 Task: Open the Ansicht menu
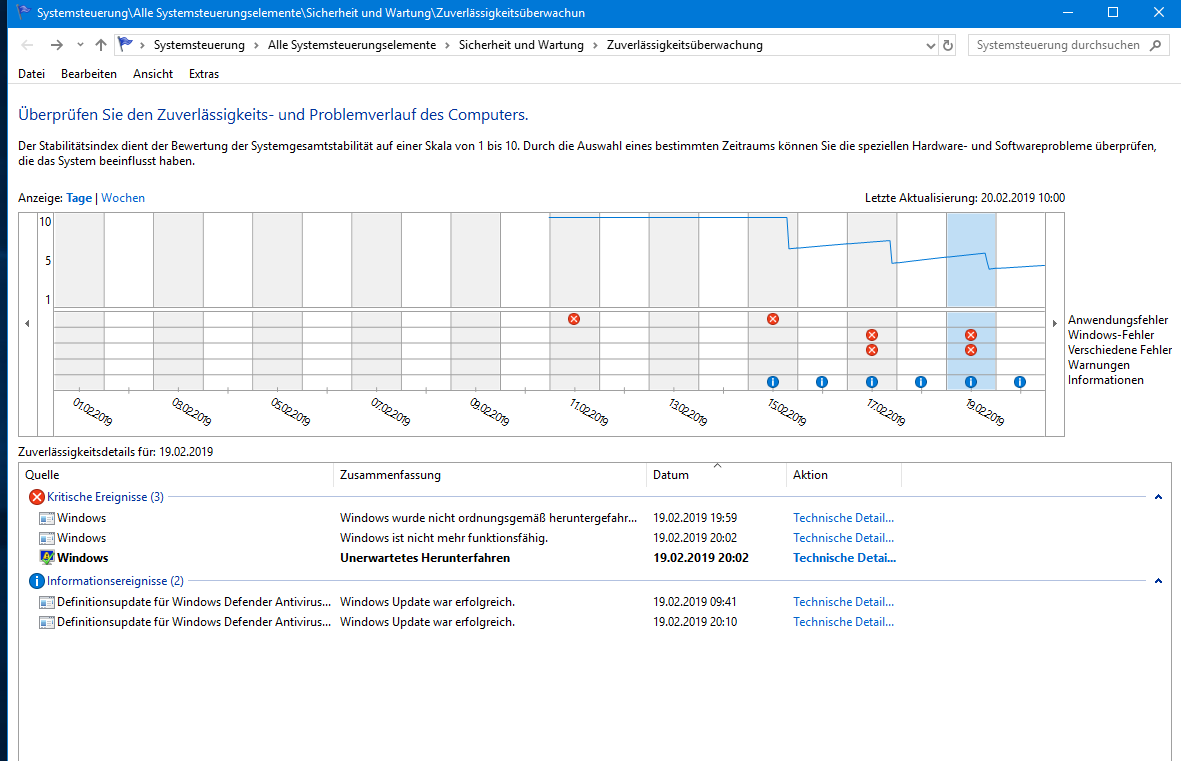point(153,74)
